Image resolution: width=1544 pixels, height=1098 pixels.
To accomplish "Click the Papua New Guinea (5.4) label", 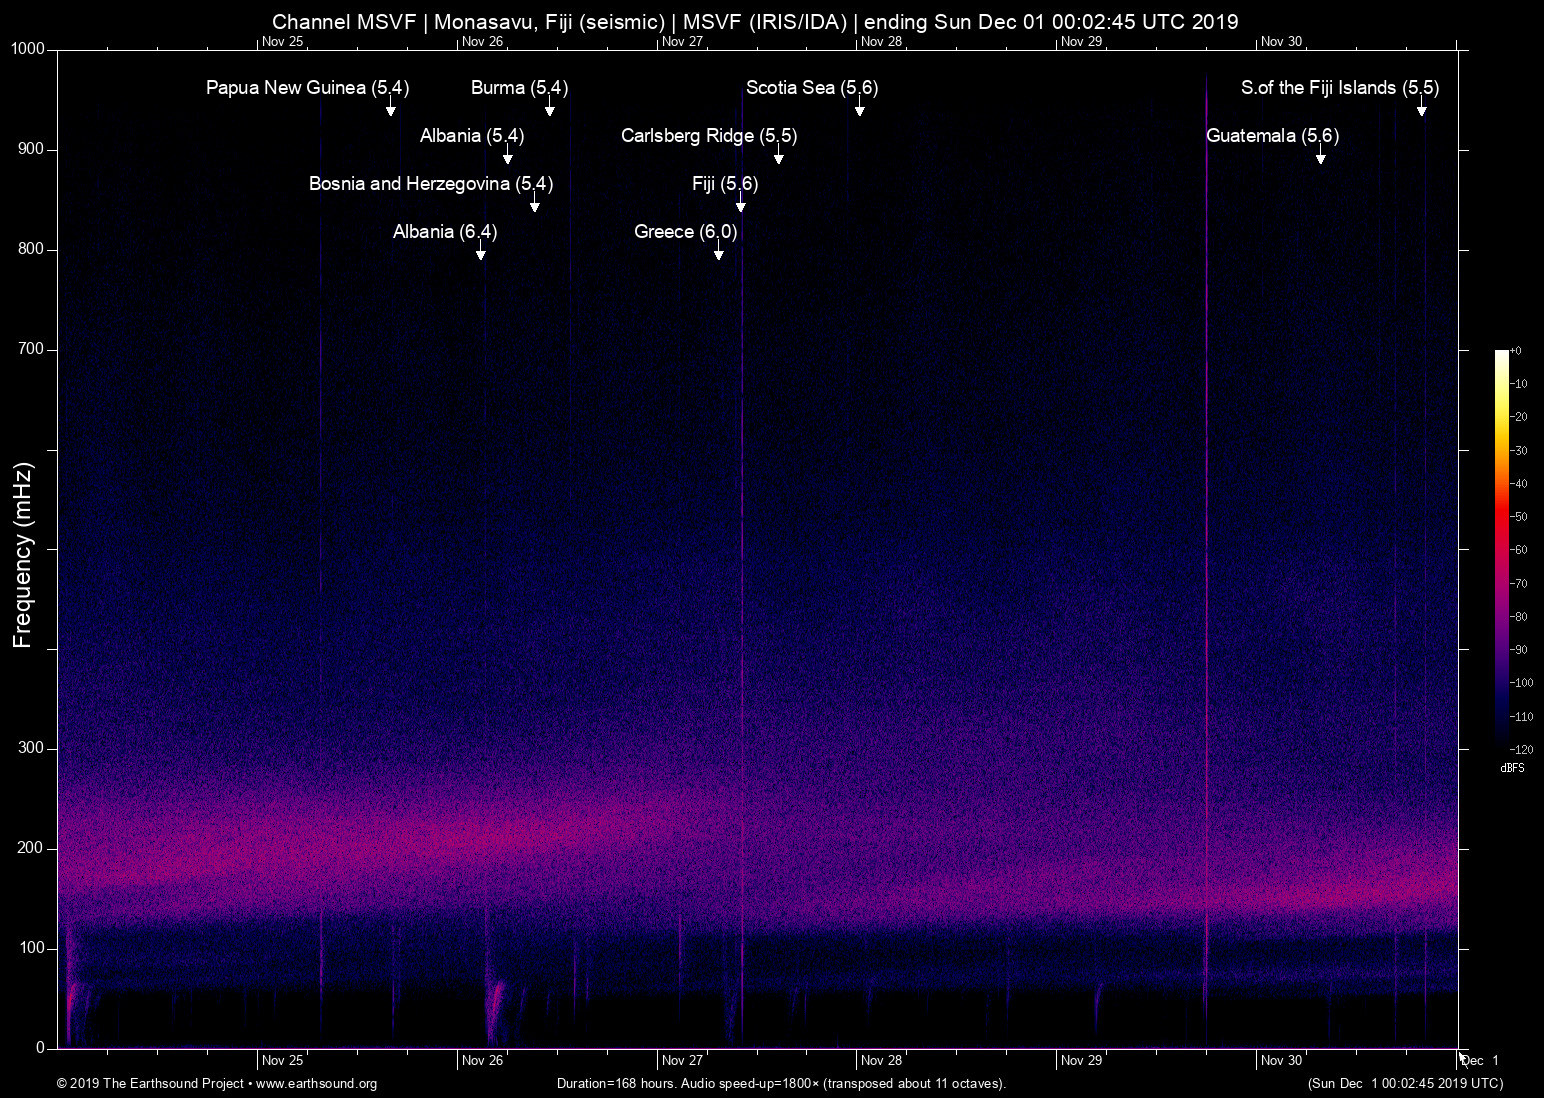I will [308, 88].
